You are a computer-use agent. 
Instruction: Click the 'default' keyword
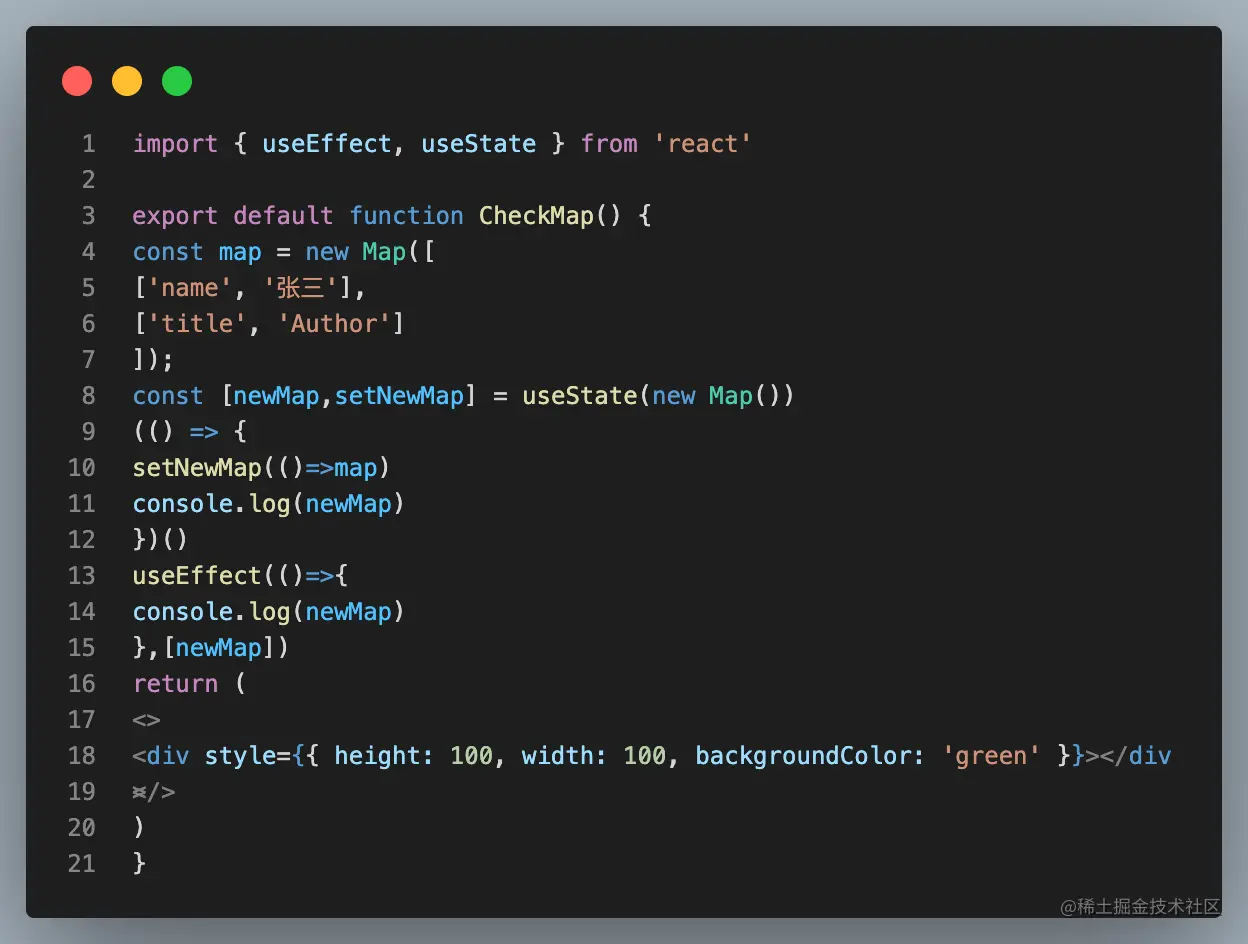tap(283, 216)
